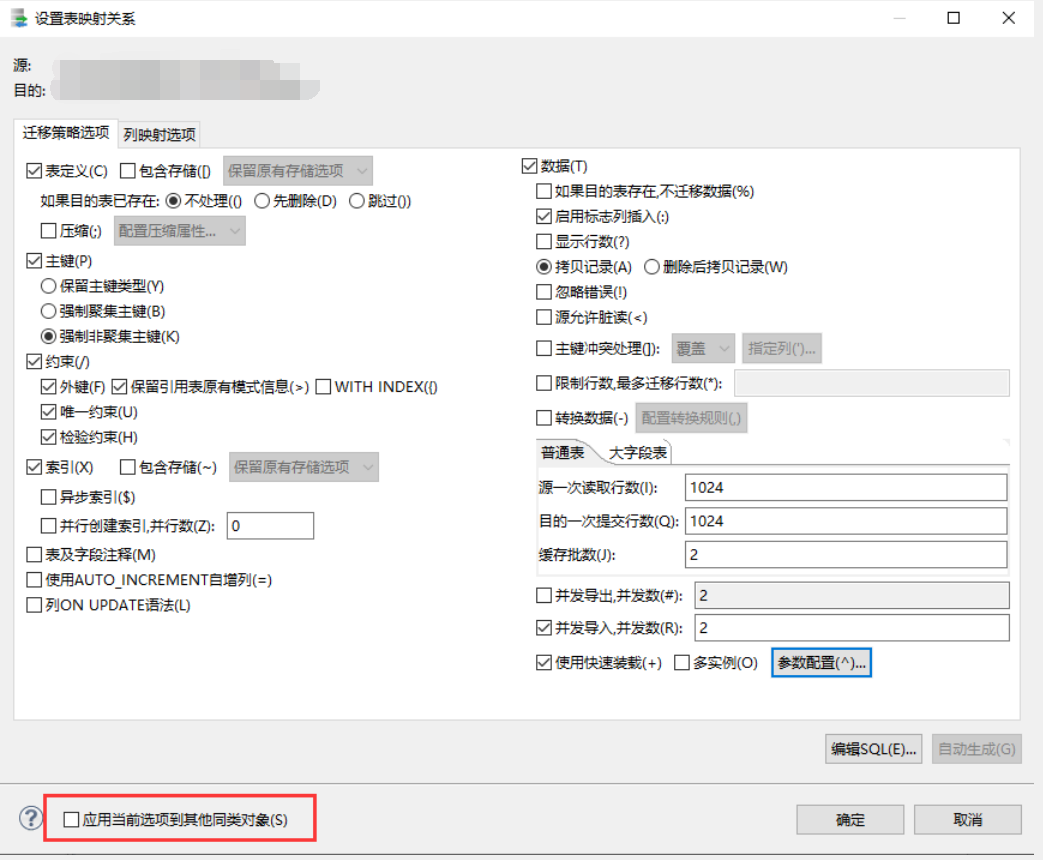Screen dimensions: 1043x860
Task: Open the 大字段表 sub-tab
Action: pyautogui.click(x=638, y=453)
